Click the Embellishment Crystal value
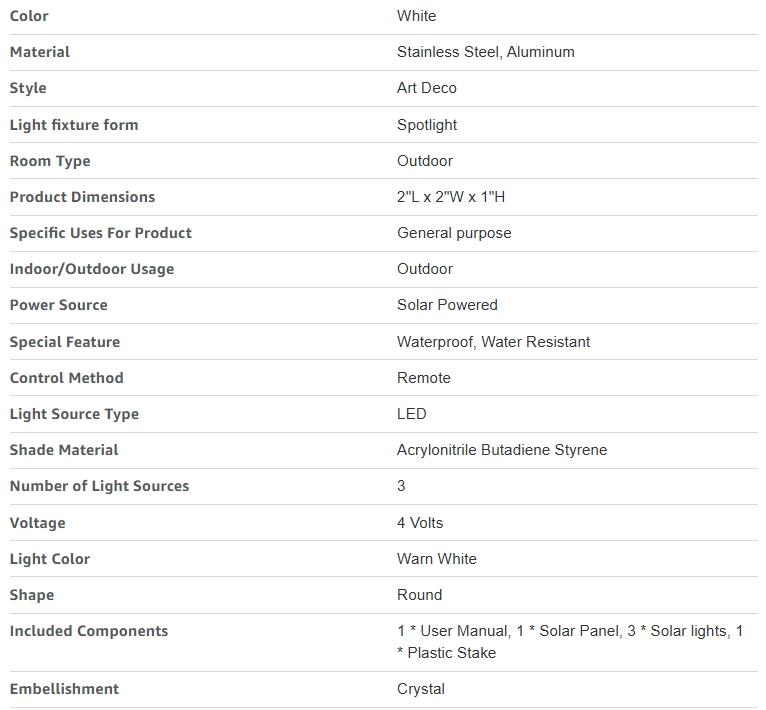The image size is (766, 710). click(421, 689)
